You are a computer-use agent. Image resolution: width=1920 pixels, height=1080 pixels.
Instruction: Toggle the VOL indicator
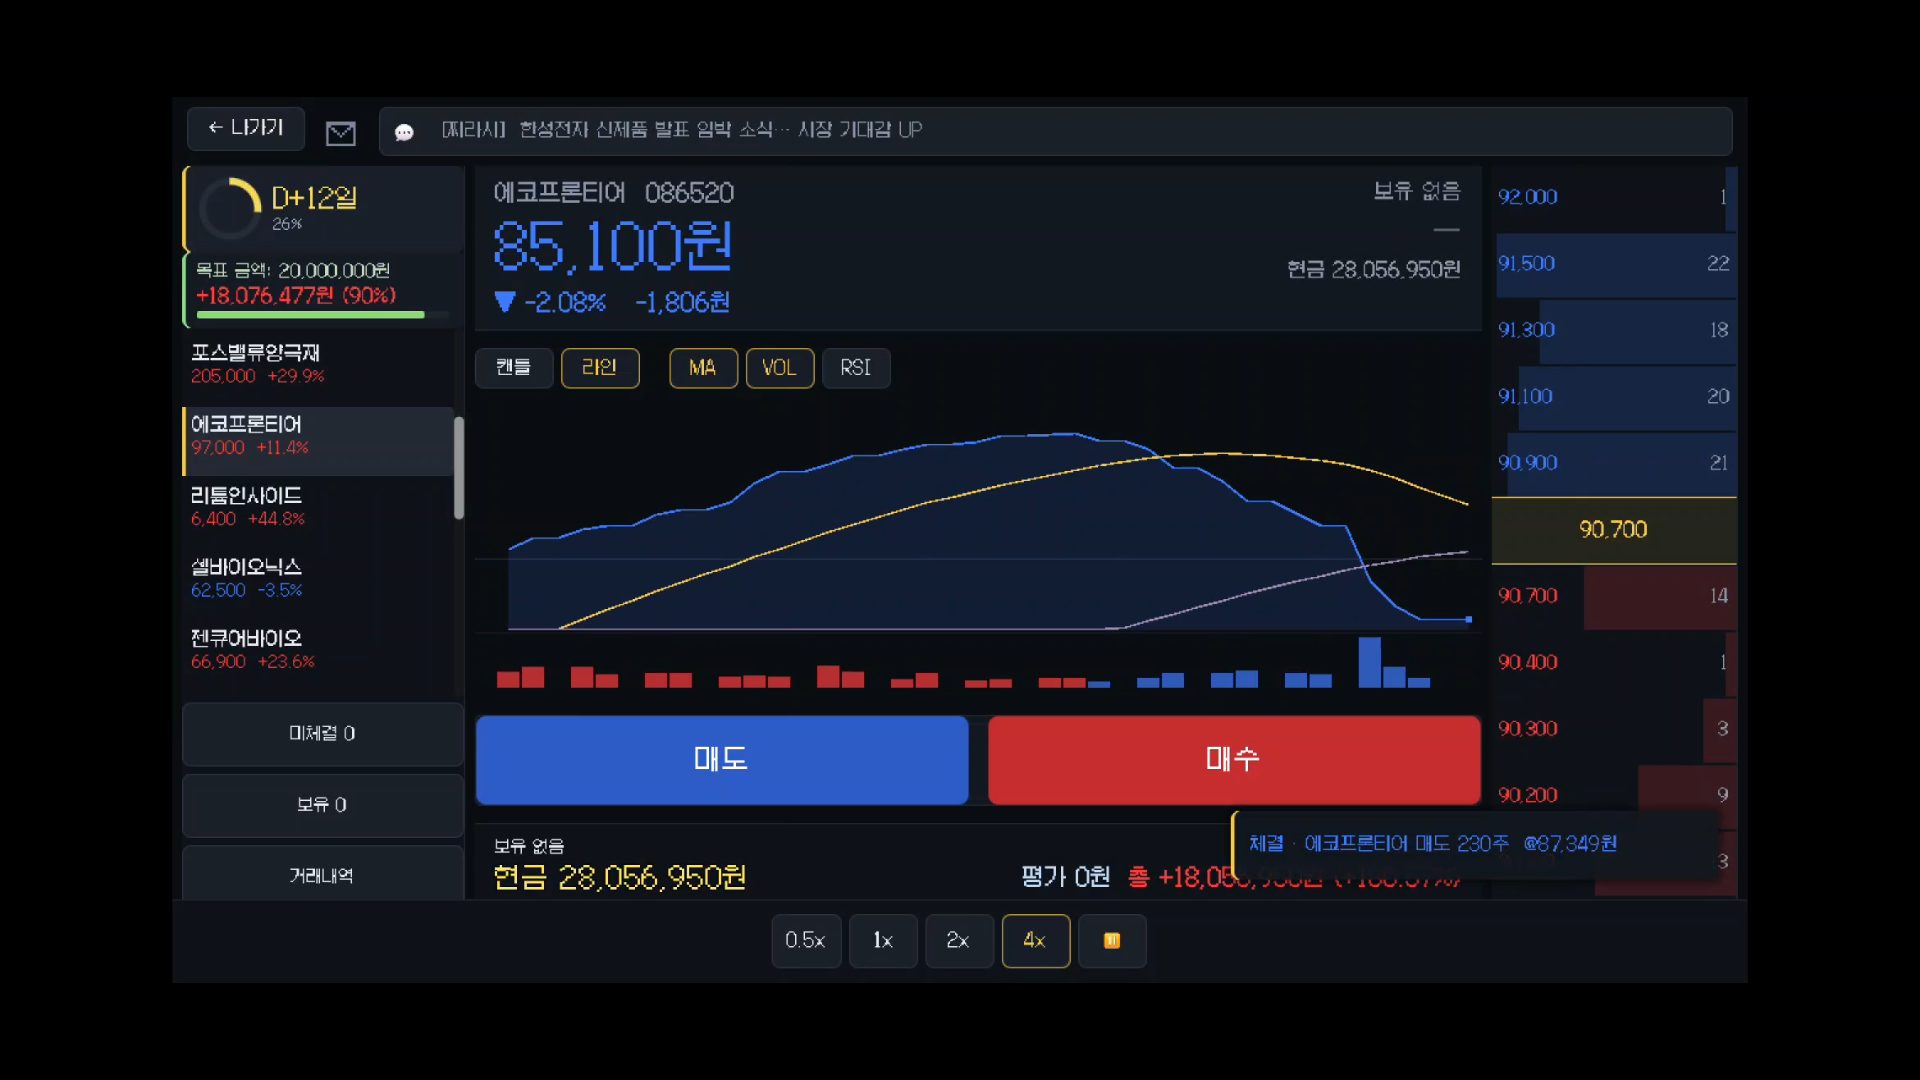780,368
